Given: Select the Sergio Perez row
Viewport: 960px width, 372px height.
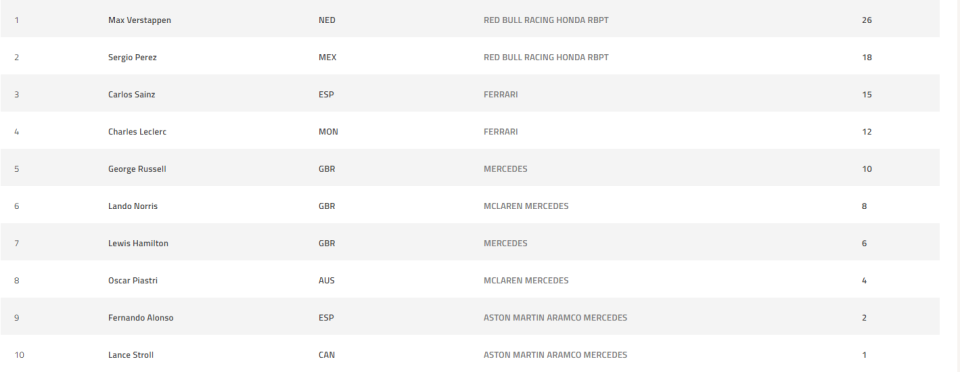Looking at the screenshot, I should coord(470,57).
